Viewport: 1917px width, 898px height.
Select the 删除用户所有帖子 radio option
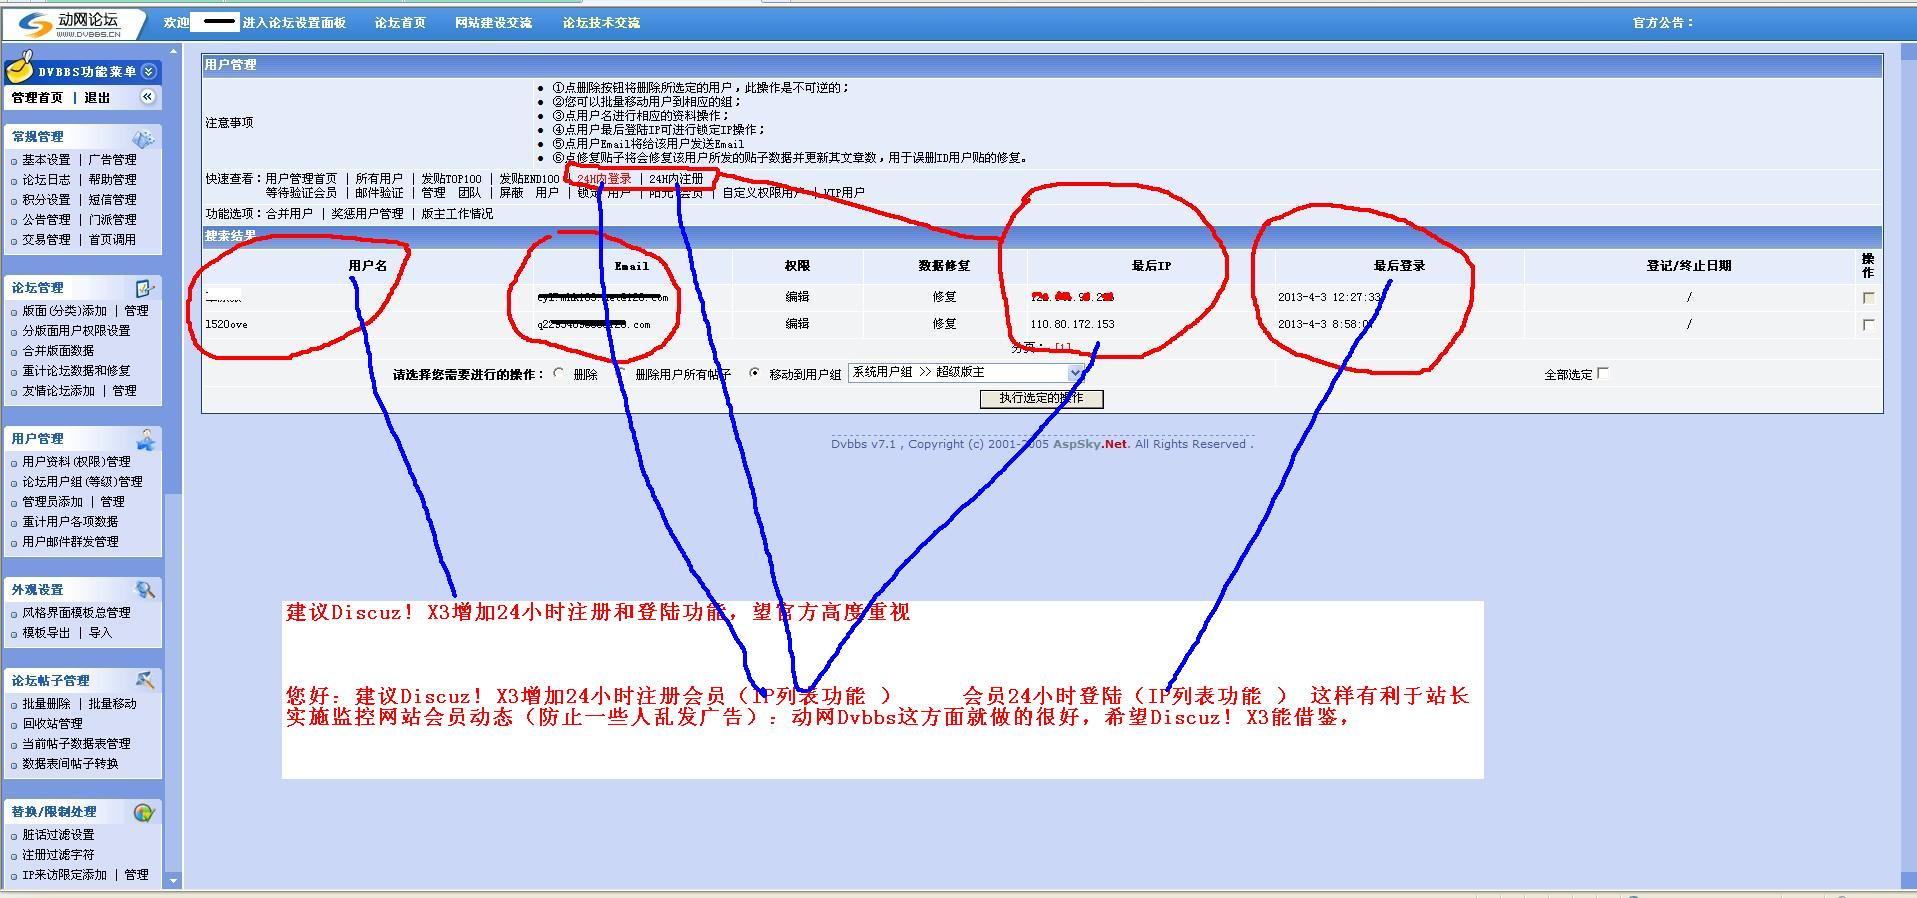(x=621, y=374)
